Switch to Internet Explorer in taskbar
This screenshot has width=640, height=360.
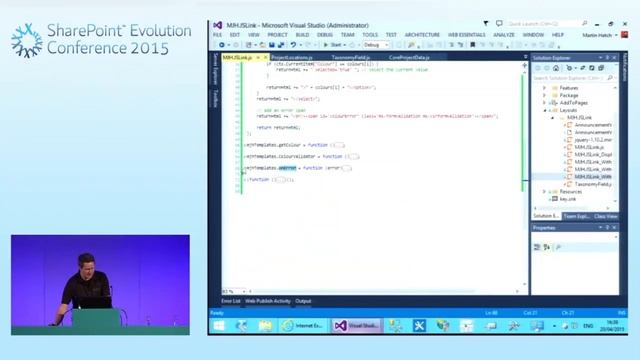click(304, 326)
